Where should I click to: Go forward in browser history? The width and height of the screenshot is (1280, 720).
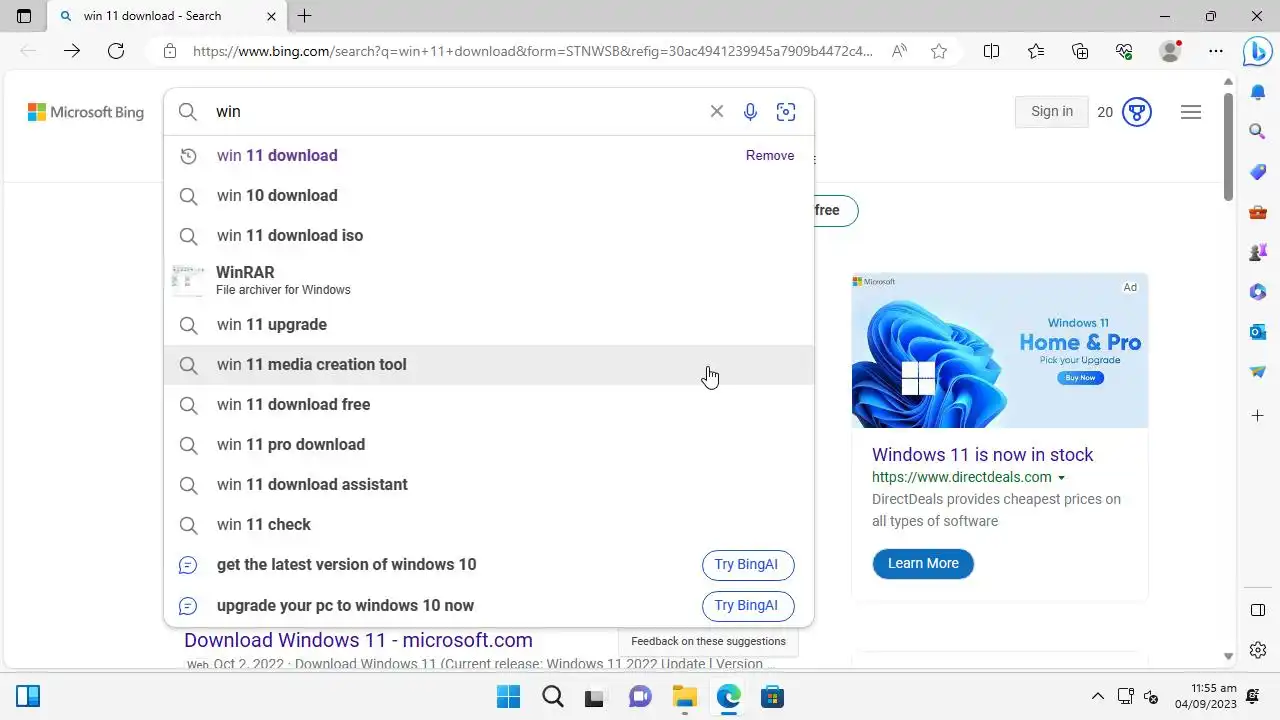[x=72, y=51]
